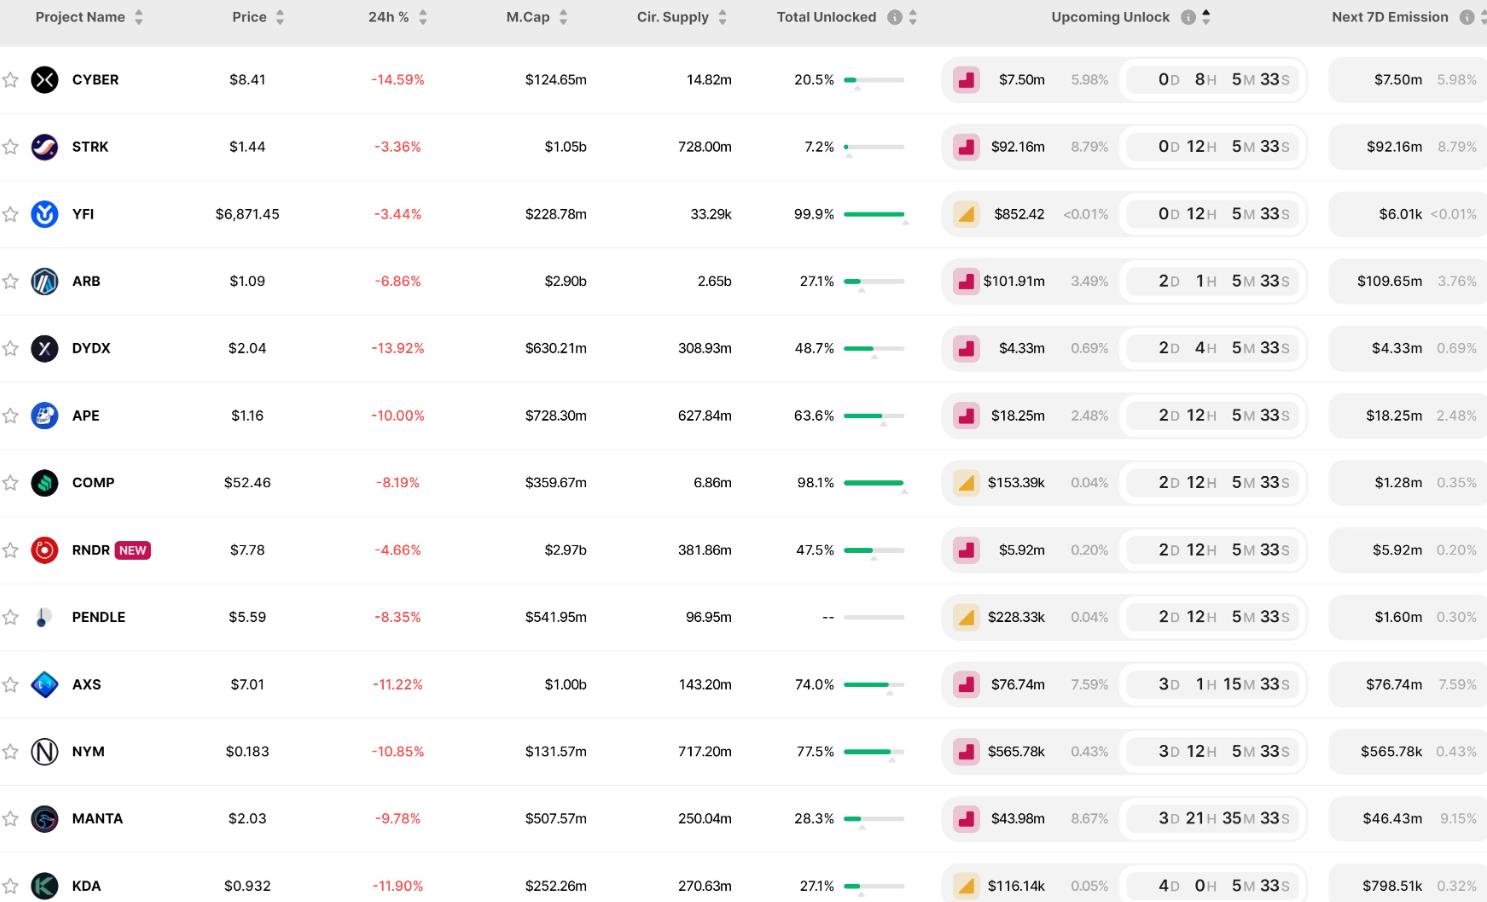1487x902 pixels.
Task: Open the CYBER project link
Action: tap(95, 80)
